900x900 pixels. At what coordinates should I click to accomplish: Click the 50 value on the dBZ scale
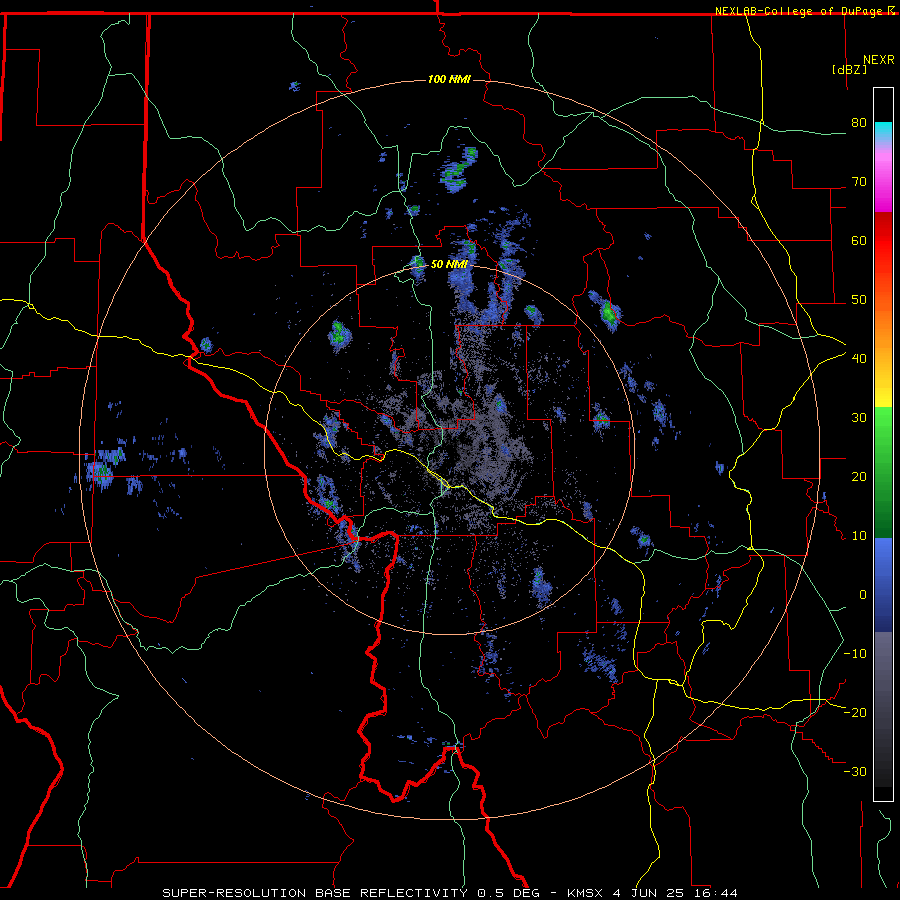859,300
